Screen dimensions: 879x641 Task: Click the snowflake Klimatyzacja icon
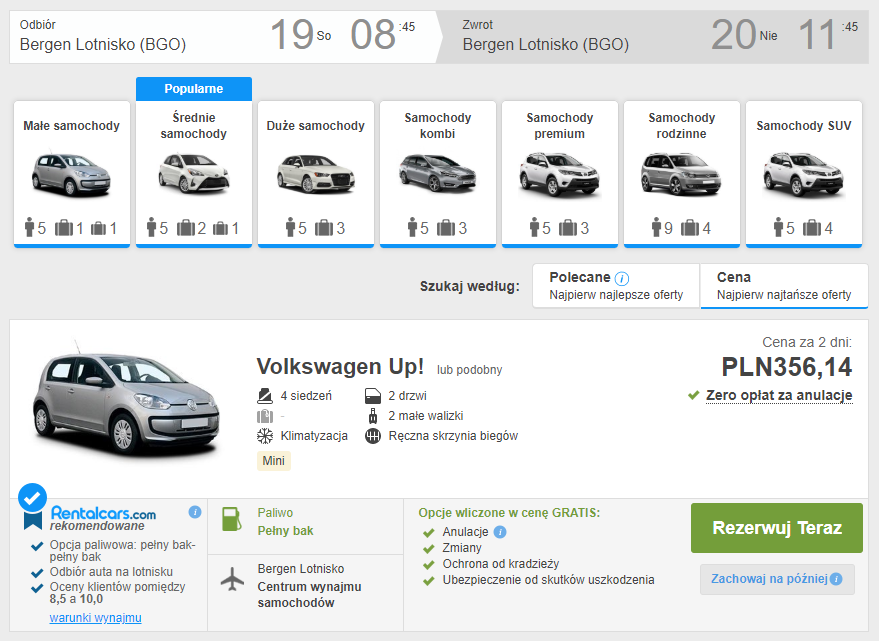click(x=265, y=436)
